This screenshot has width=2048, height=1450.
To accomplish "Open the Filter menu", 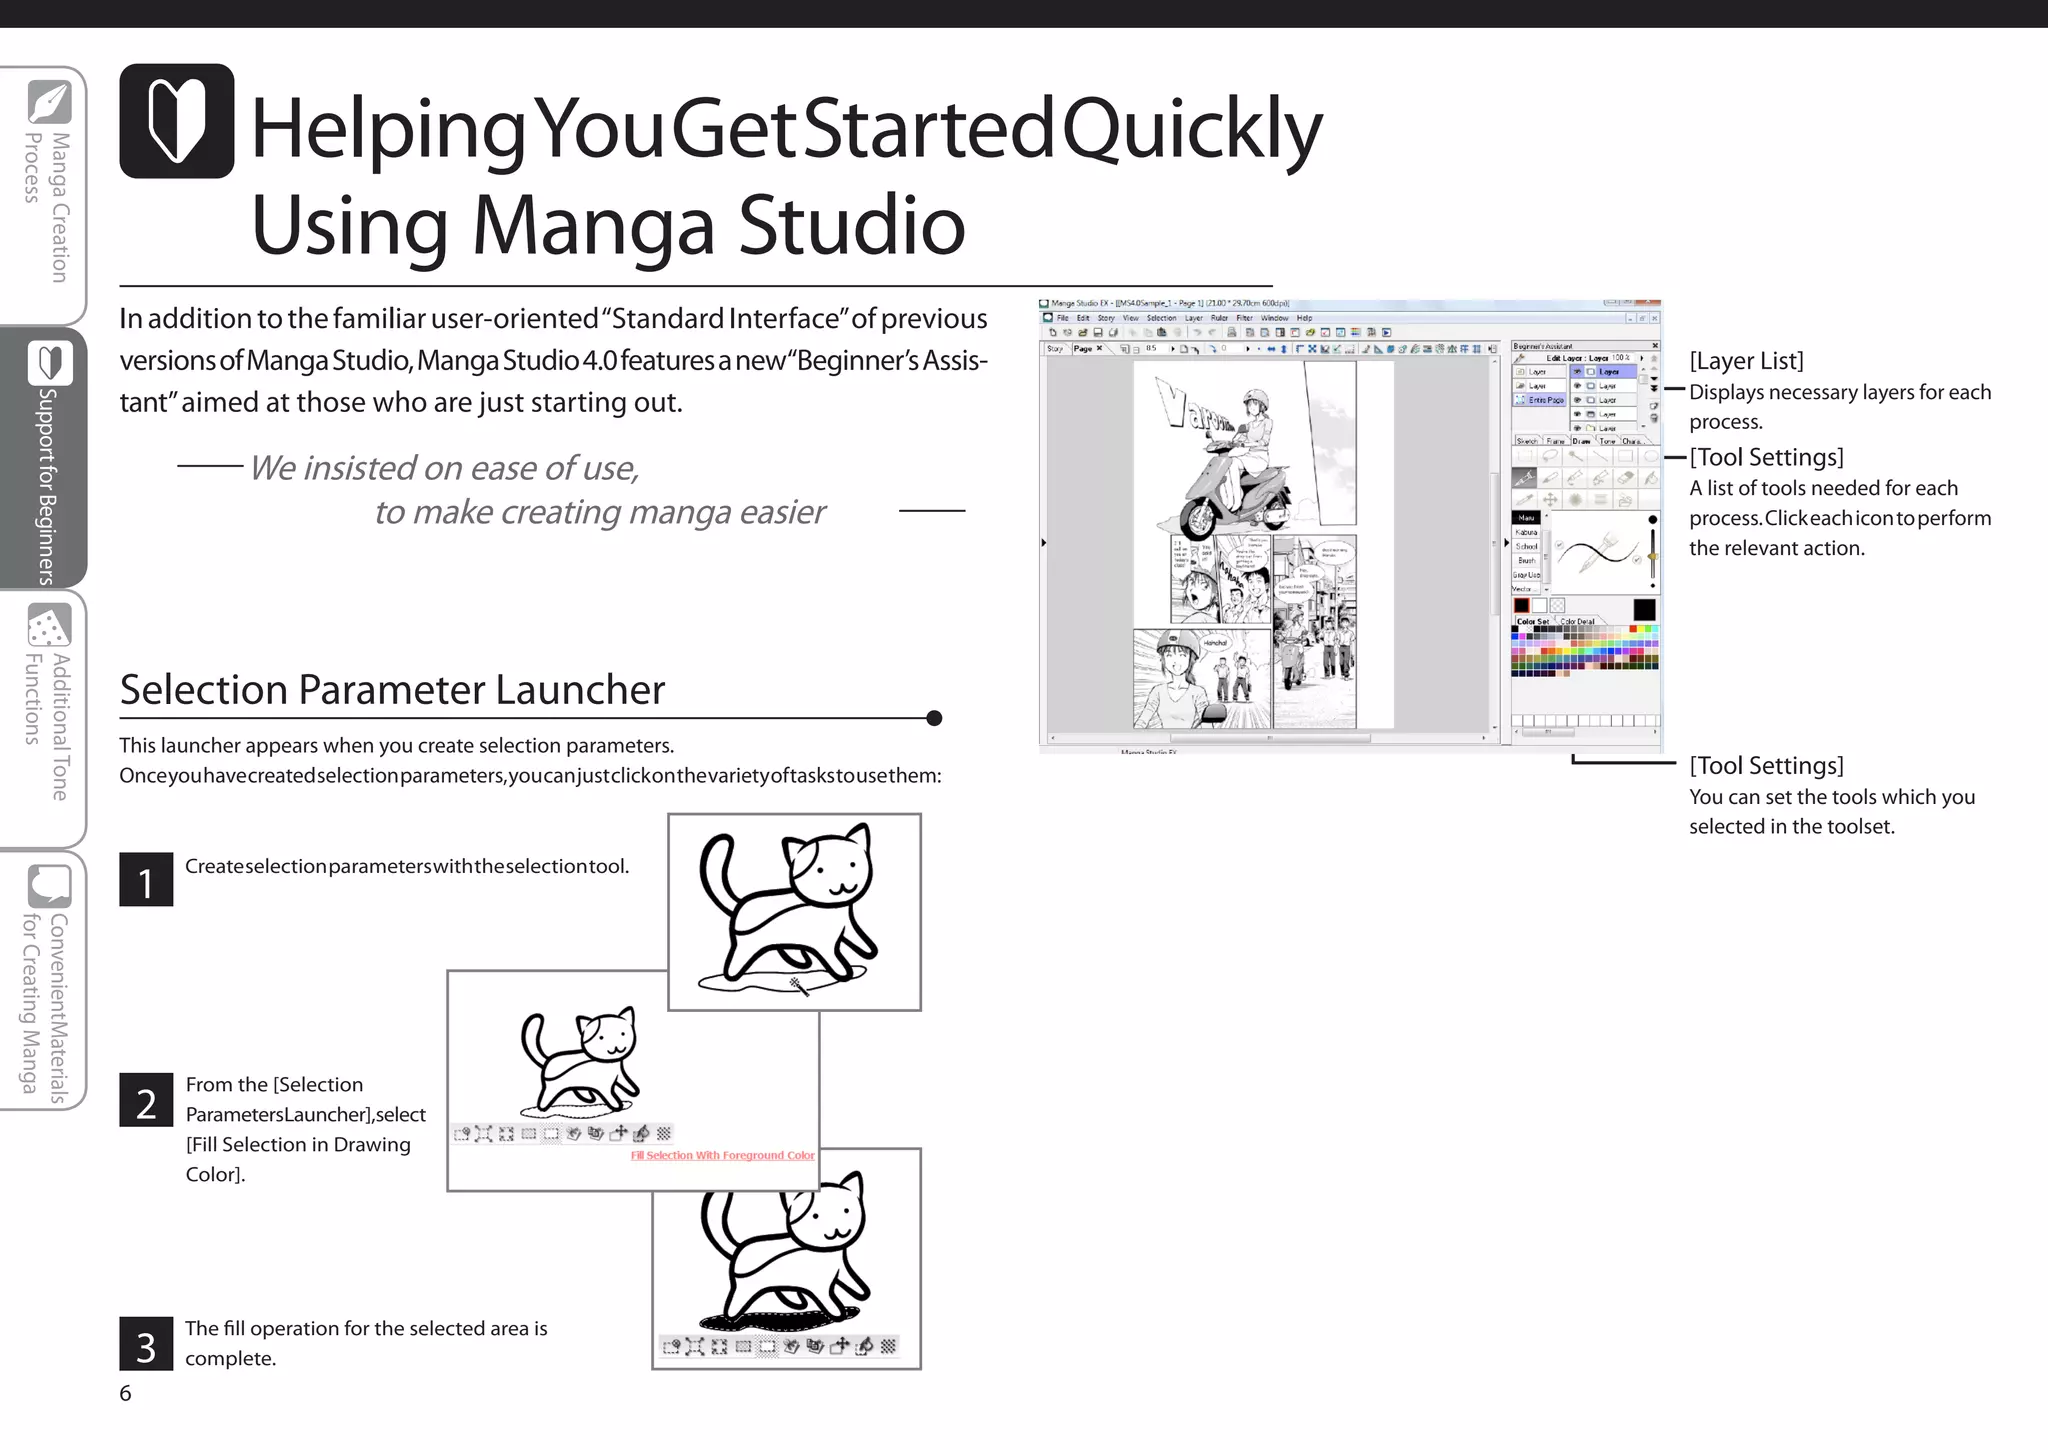I will (x=1245, y=318).
